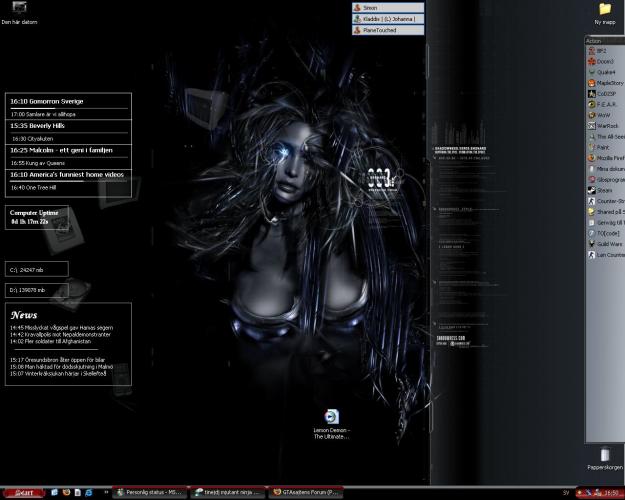Click the Start button on the taskbar

(x=21, y=493)
